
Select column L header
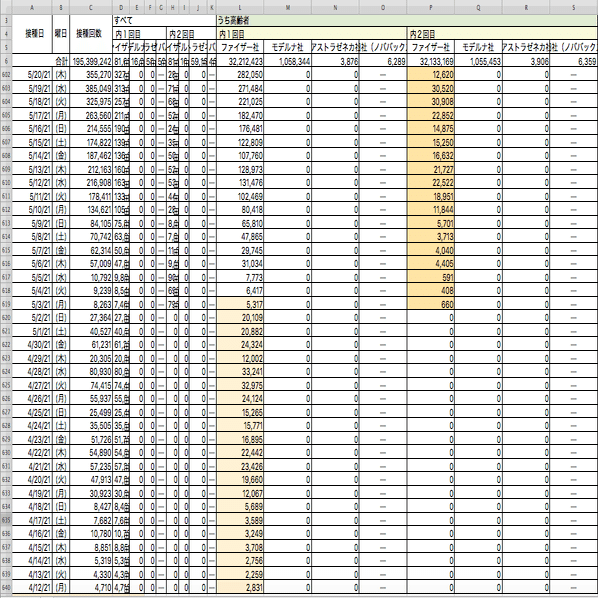[240, 7]
